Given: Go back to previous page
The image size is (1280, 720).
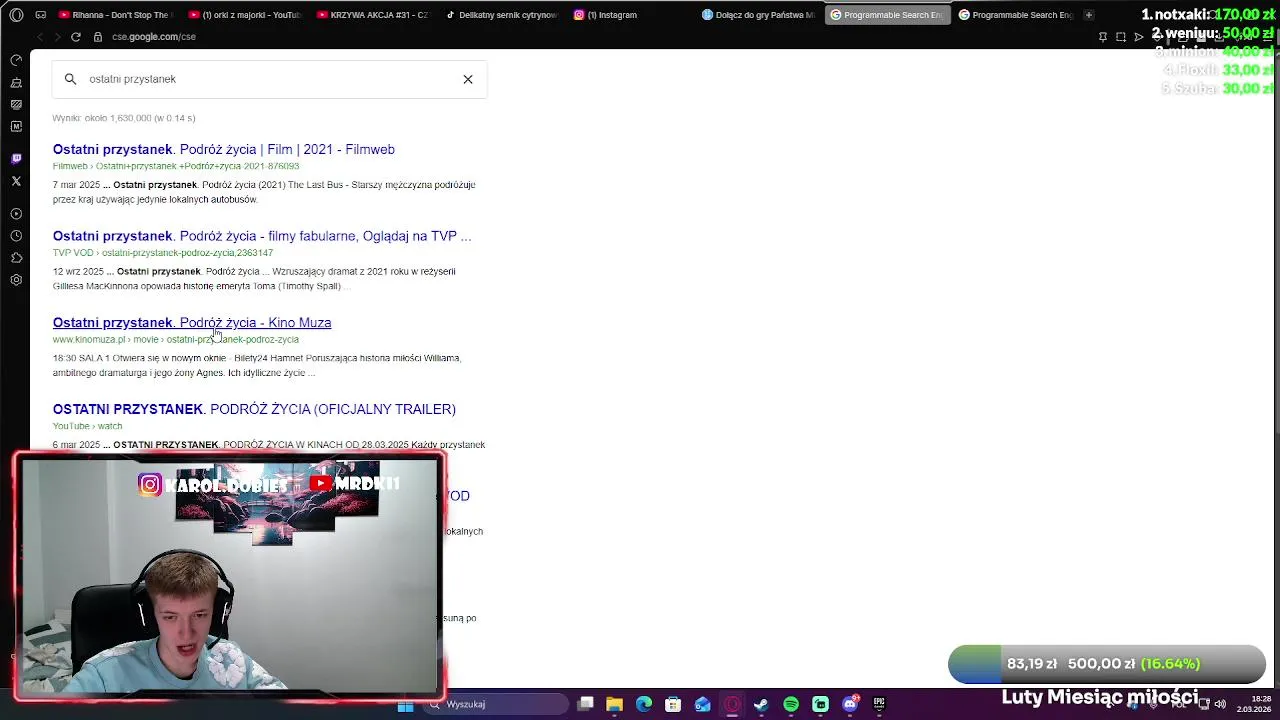Looking at the screenshot, I should pos(40,37).
